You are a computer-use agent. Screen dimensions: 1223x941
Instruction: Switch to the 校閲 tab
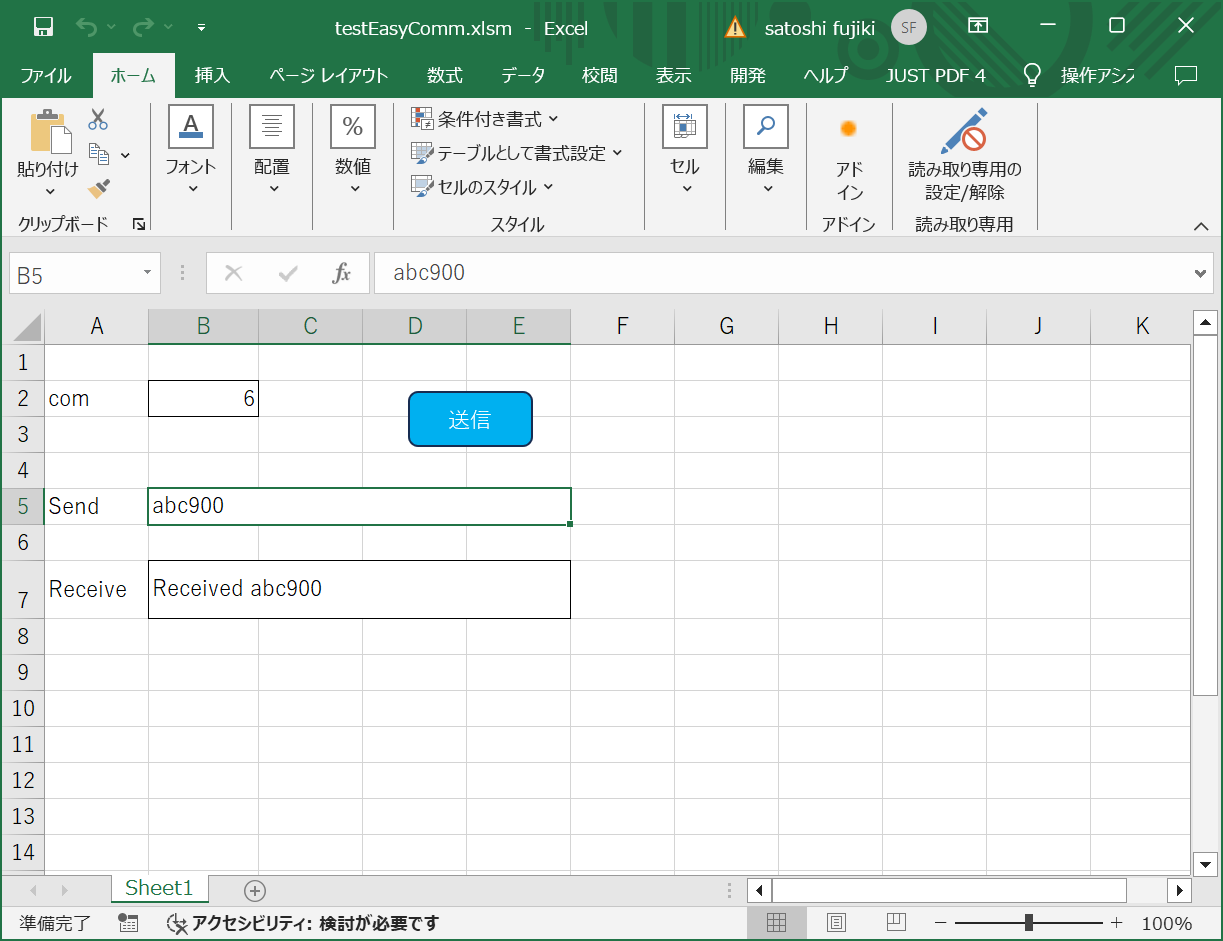[x=600, y=76]
